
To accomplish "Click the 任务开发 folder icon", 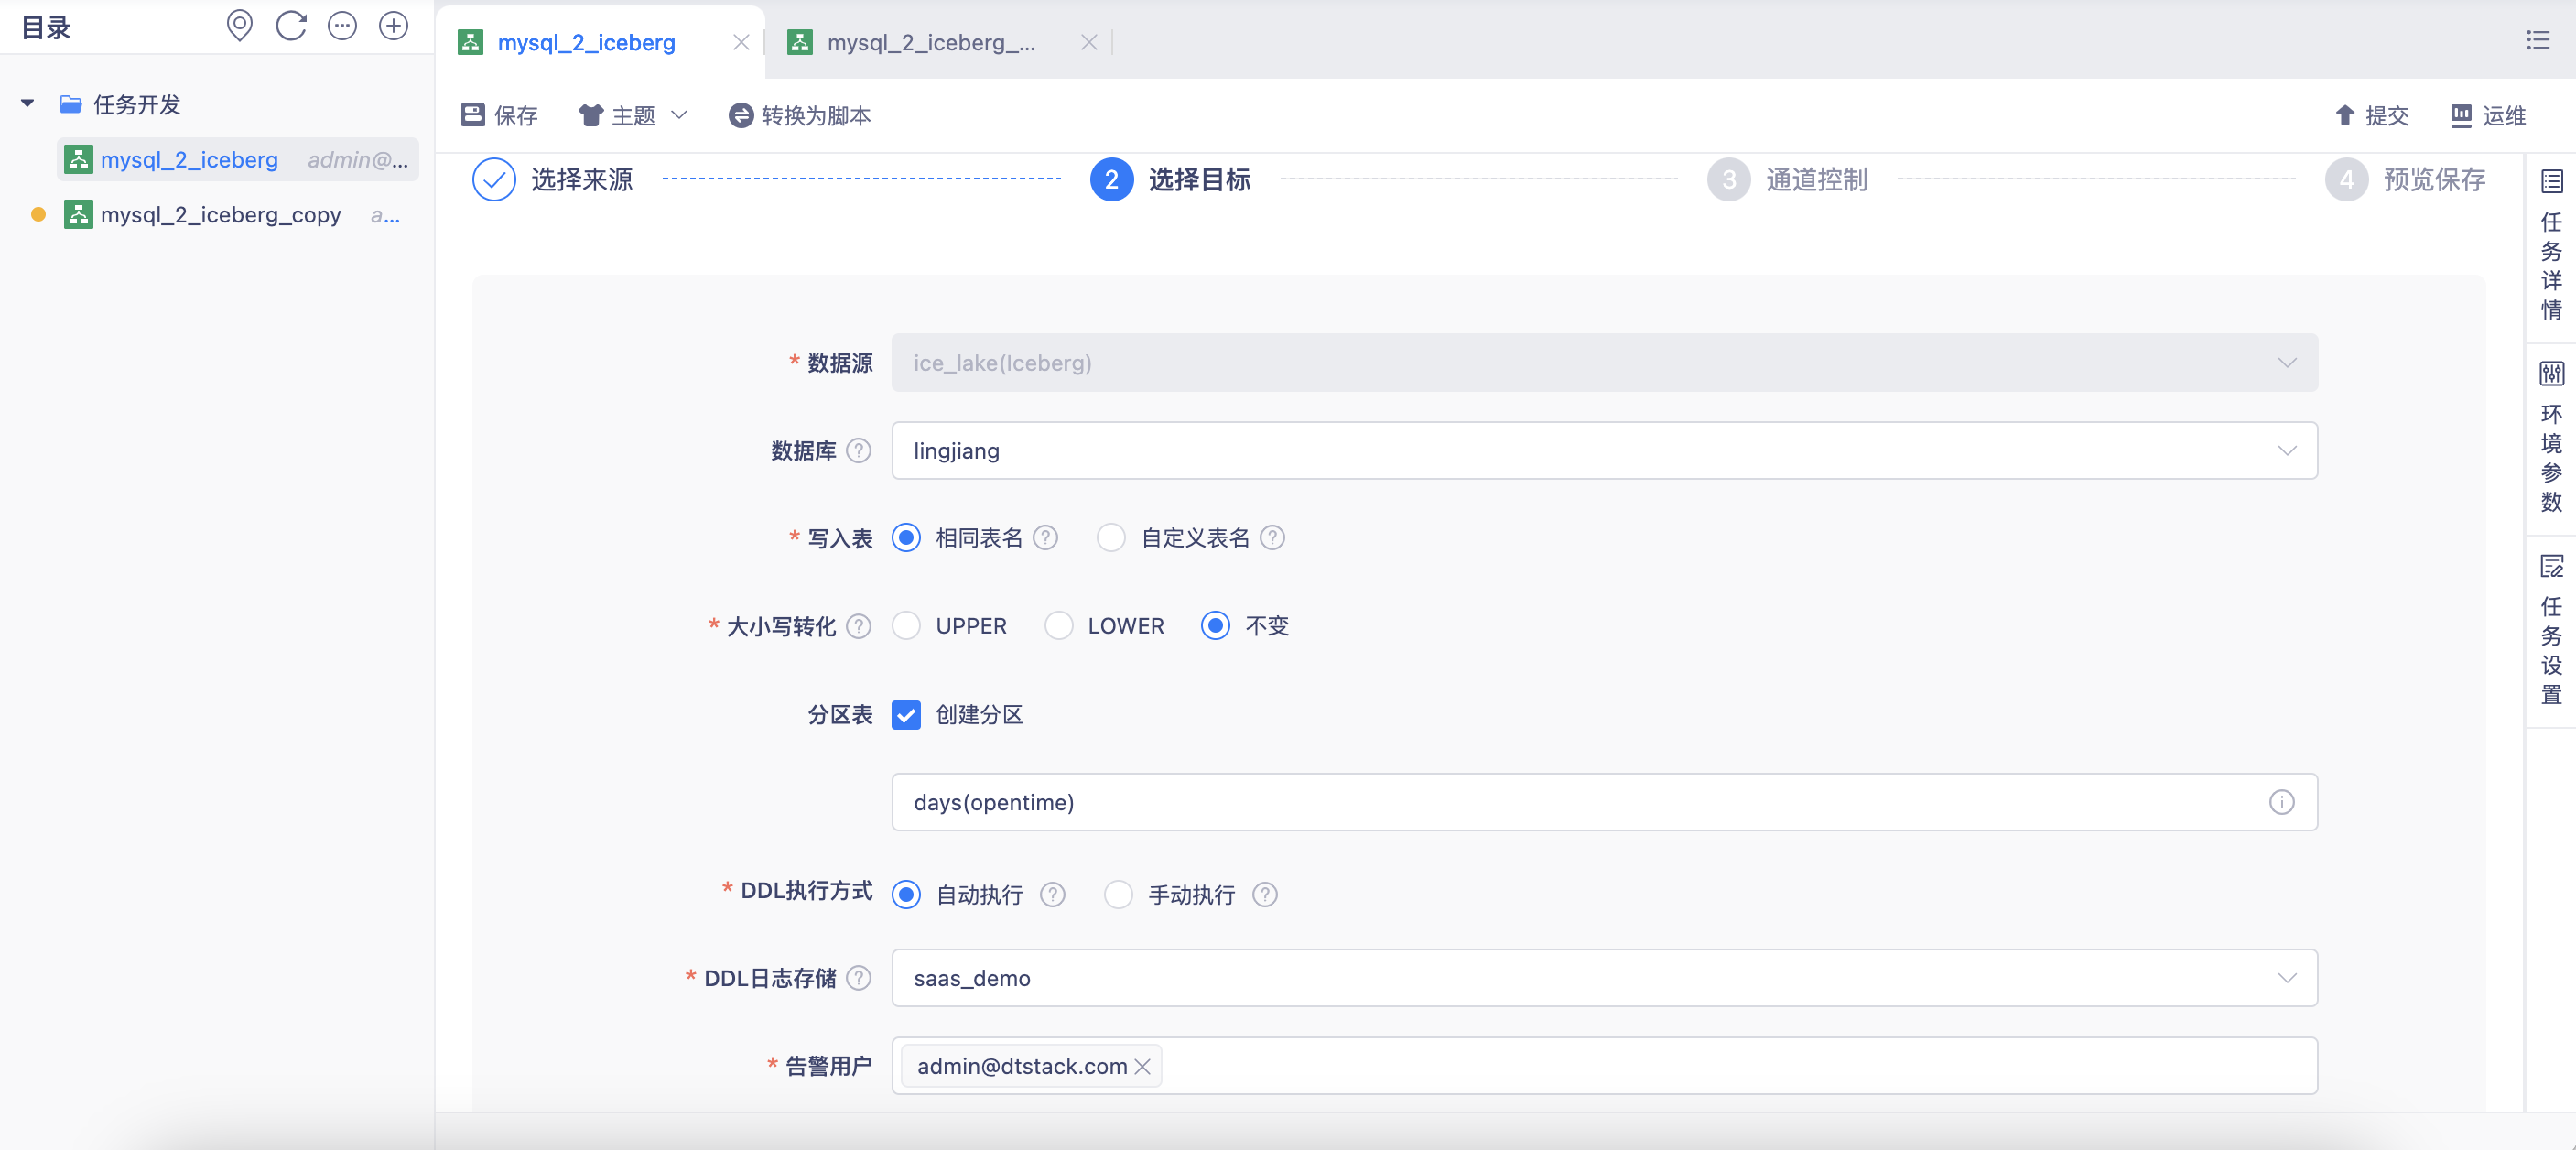I will click(70, 104).
